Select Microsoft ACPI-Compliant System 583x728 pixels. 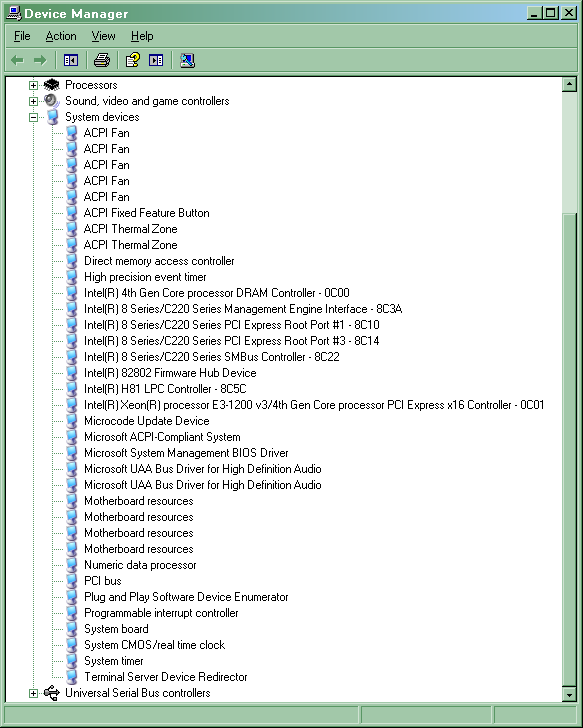pyautogui.click(x=162, y=437)
